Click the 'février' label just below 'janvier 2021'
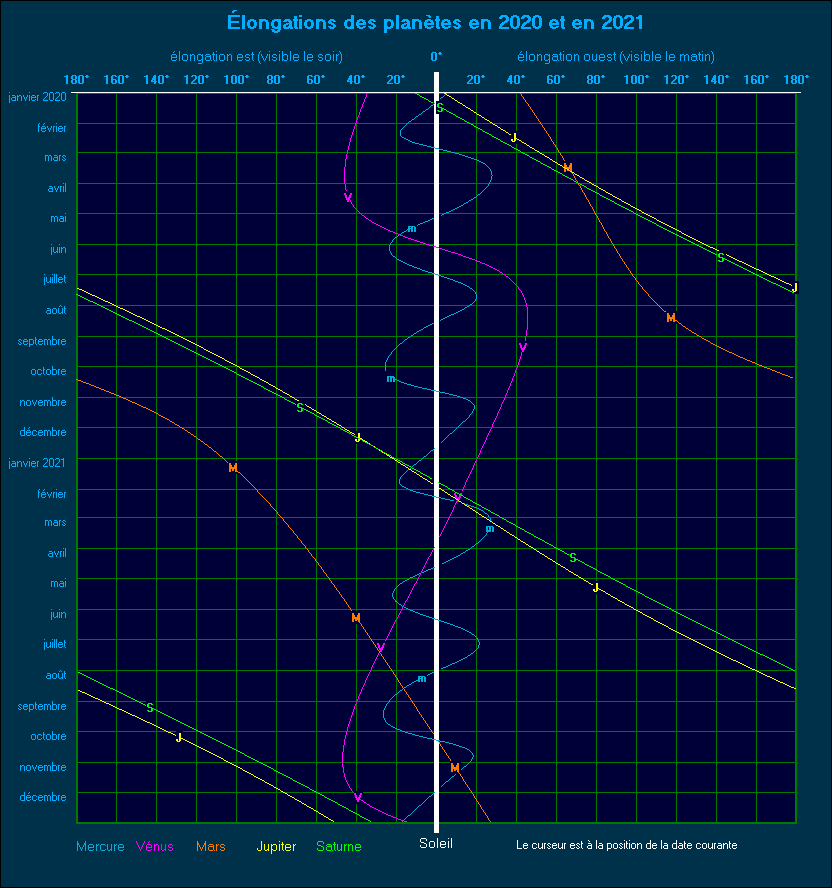Screen dimensions: 832x888 click(x=52, y=494)
